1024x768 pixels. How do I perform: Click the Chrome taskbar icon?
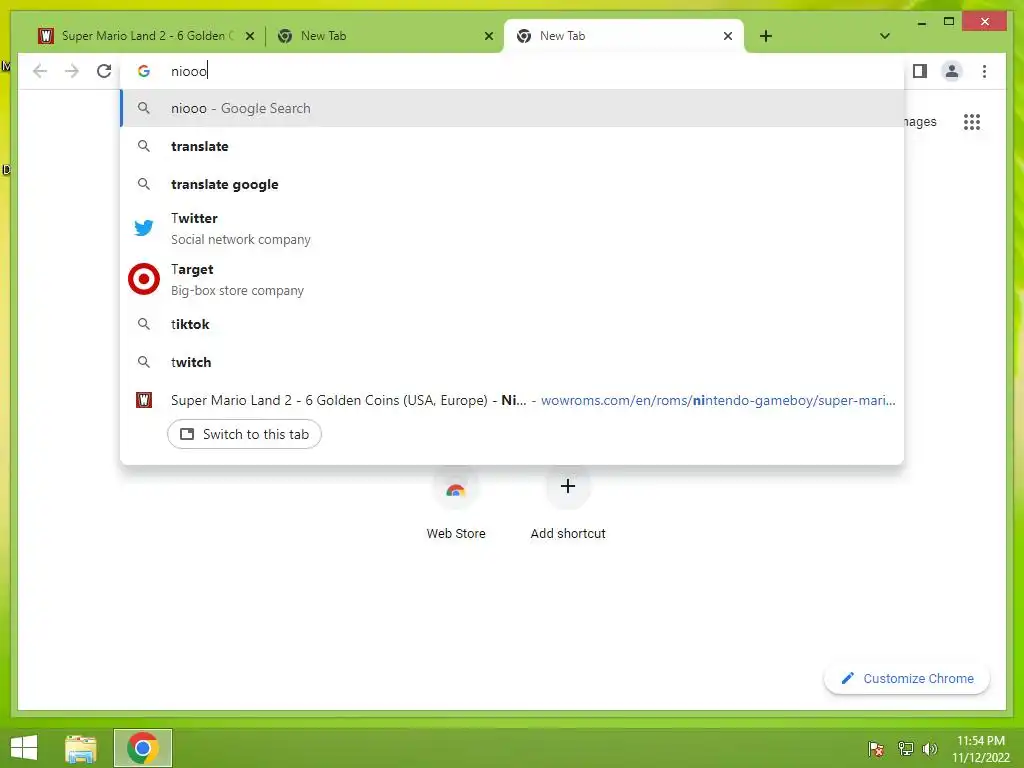pos(142,748)
